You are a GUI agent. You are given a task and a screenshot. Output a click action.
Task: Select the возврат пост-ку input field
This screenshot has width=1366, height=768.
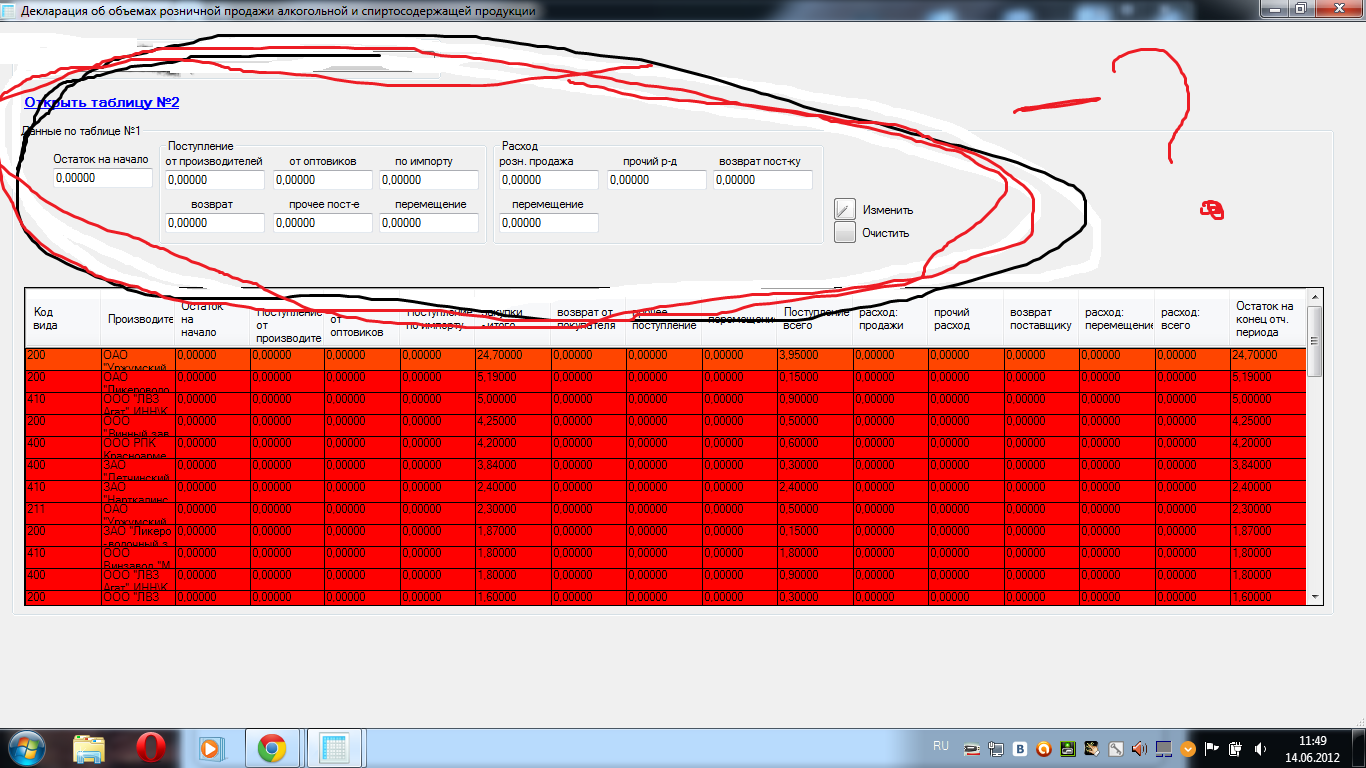(764, 180)
